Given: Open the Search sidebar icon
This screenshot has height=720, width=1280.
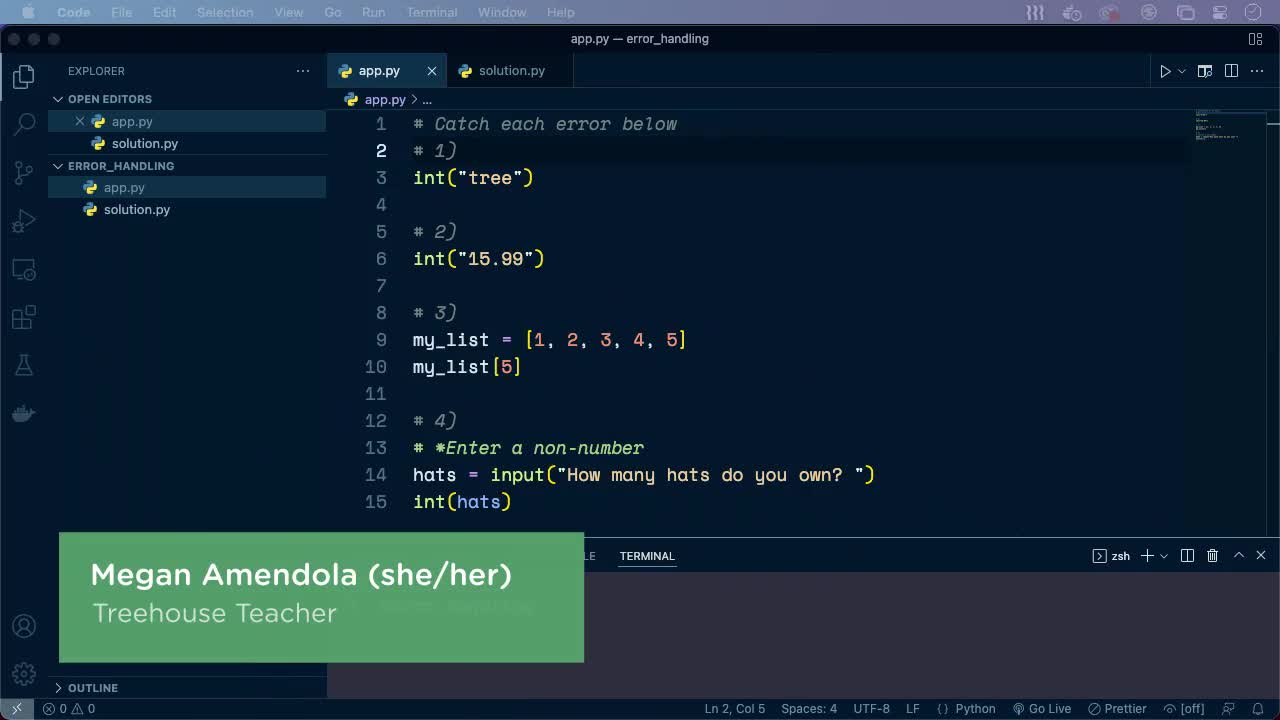Looking at the screenshot, I should tap(23, 125).
